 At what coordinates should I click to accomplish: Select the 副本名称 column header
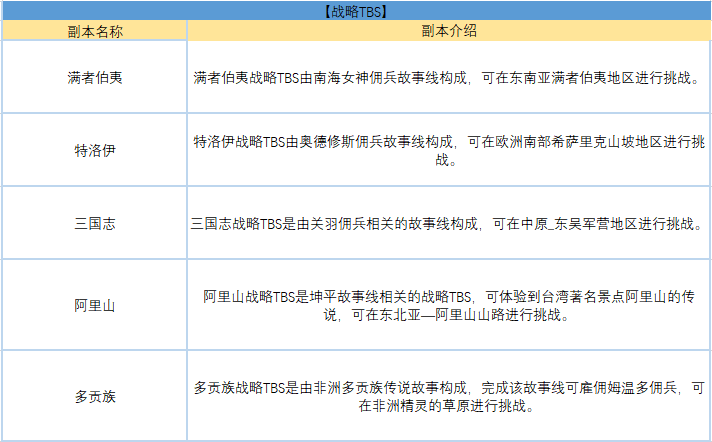pos(95,31)
